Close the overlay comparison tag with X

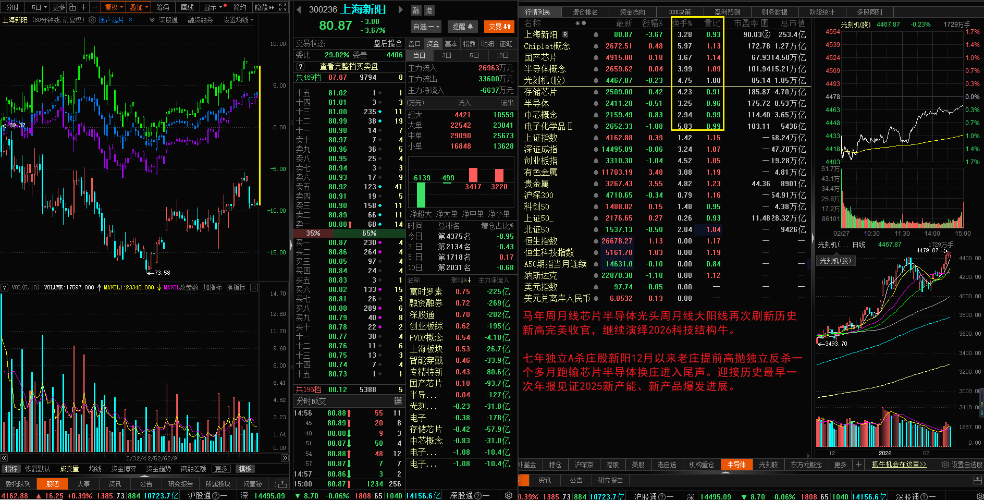pos(131,20)
